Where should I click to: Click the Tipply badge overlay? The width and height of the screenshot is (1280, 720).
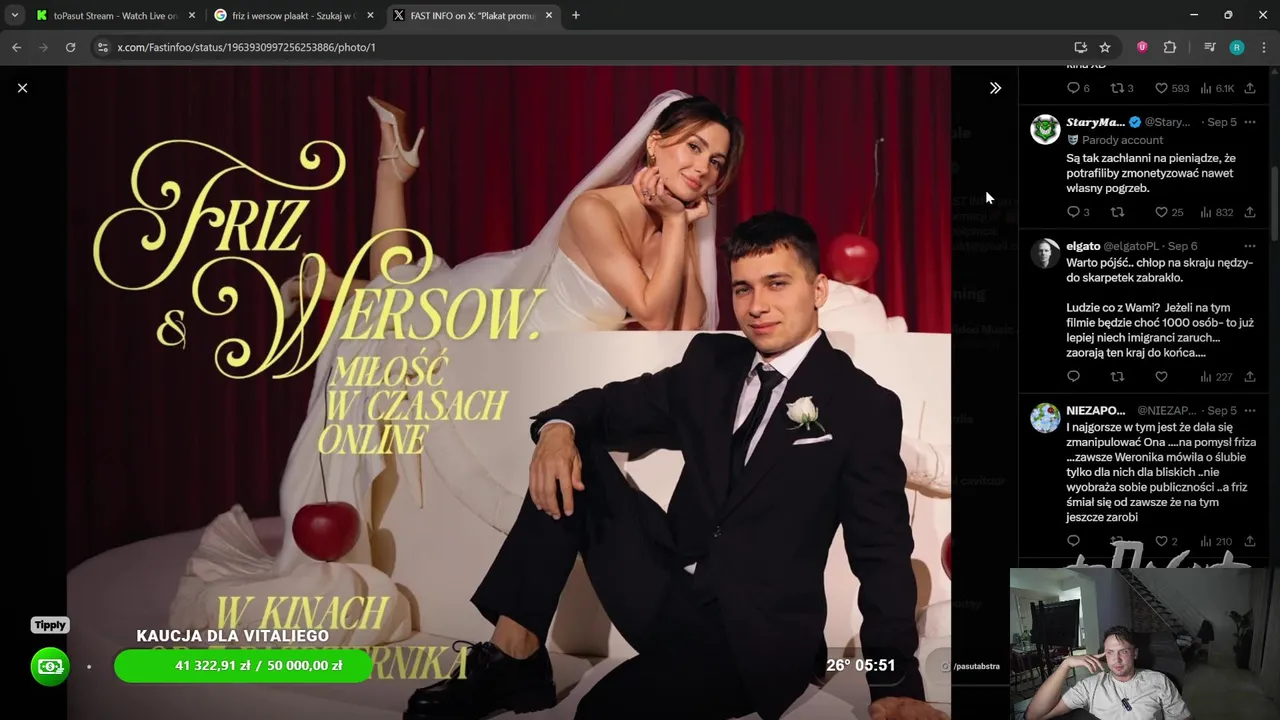(50, 625)
